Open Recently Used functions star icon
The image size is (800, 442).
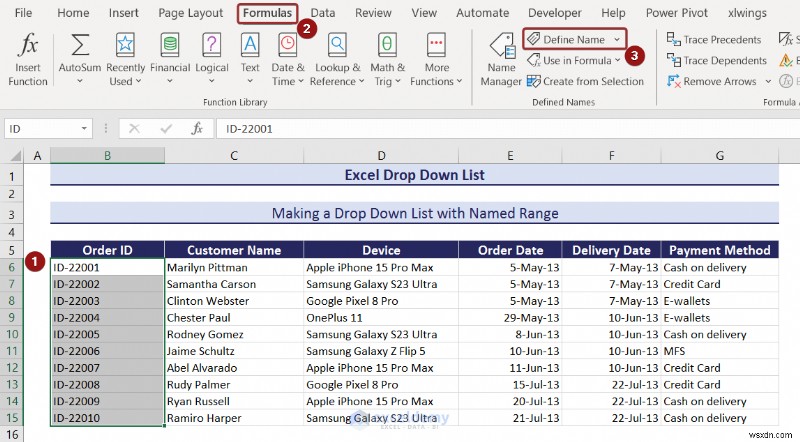click(125, 45)
